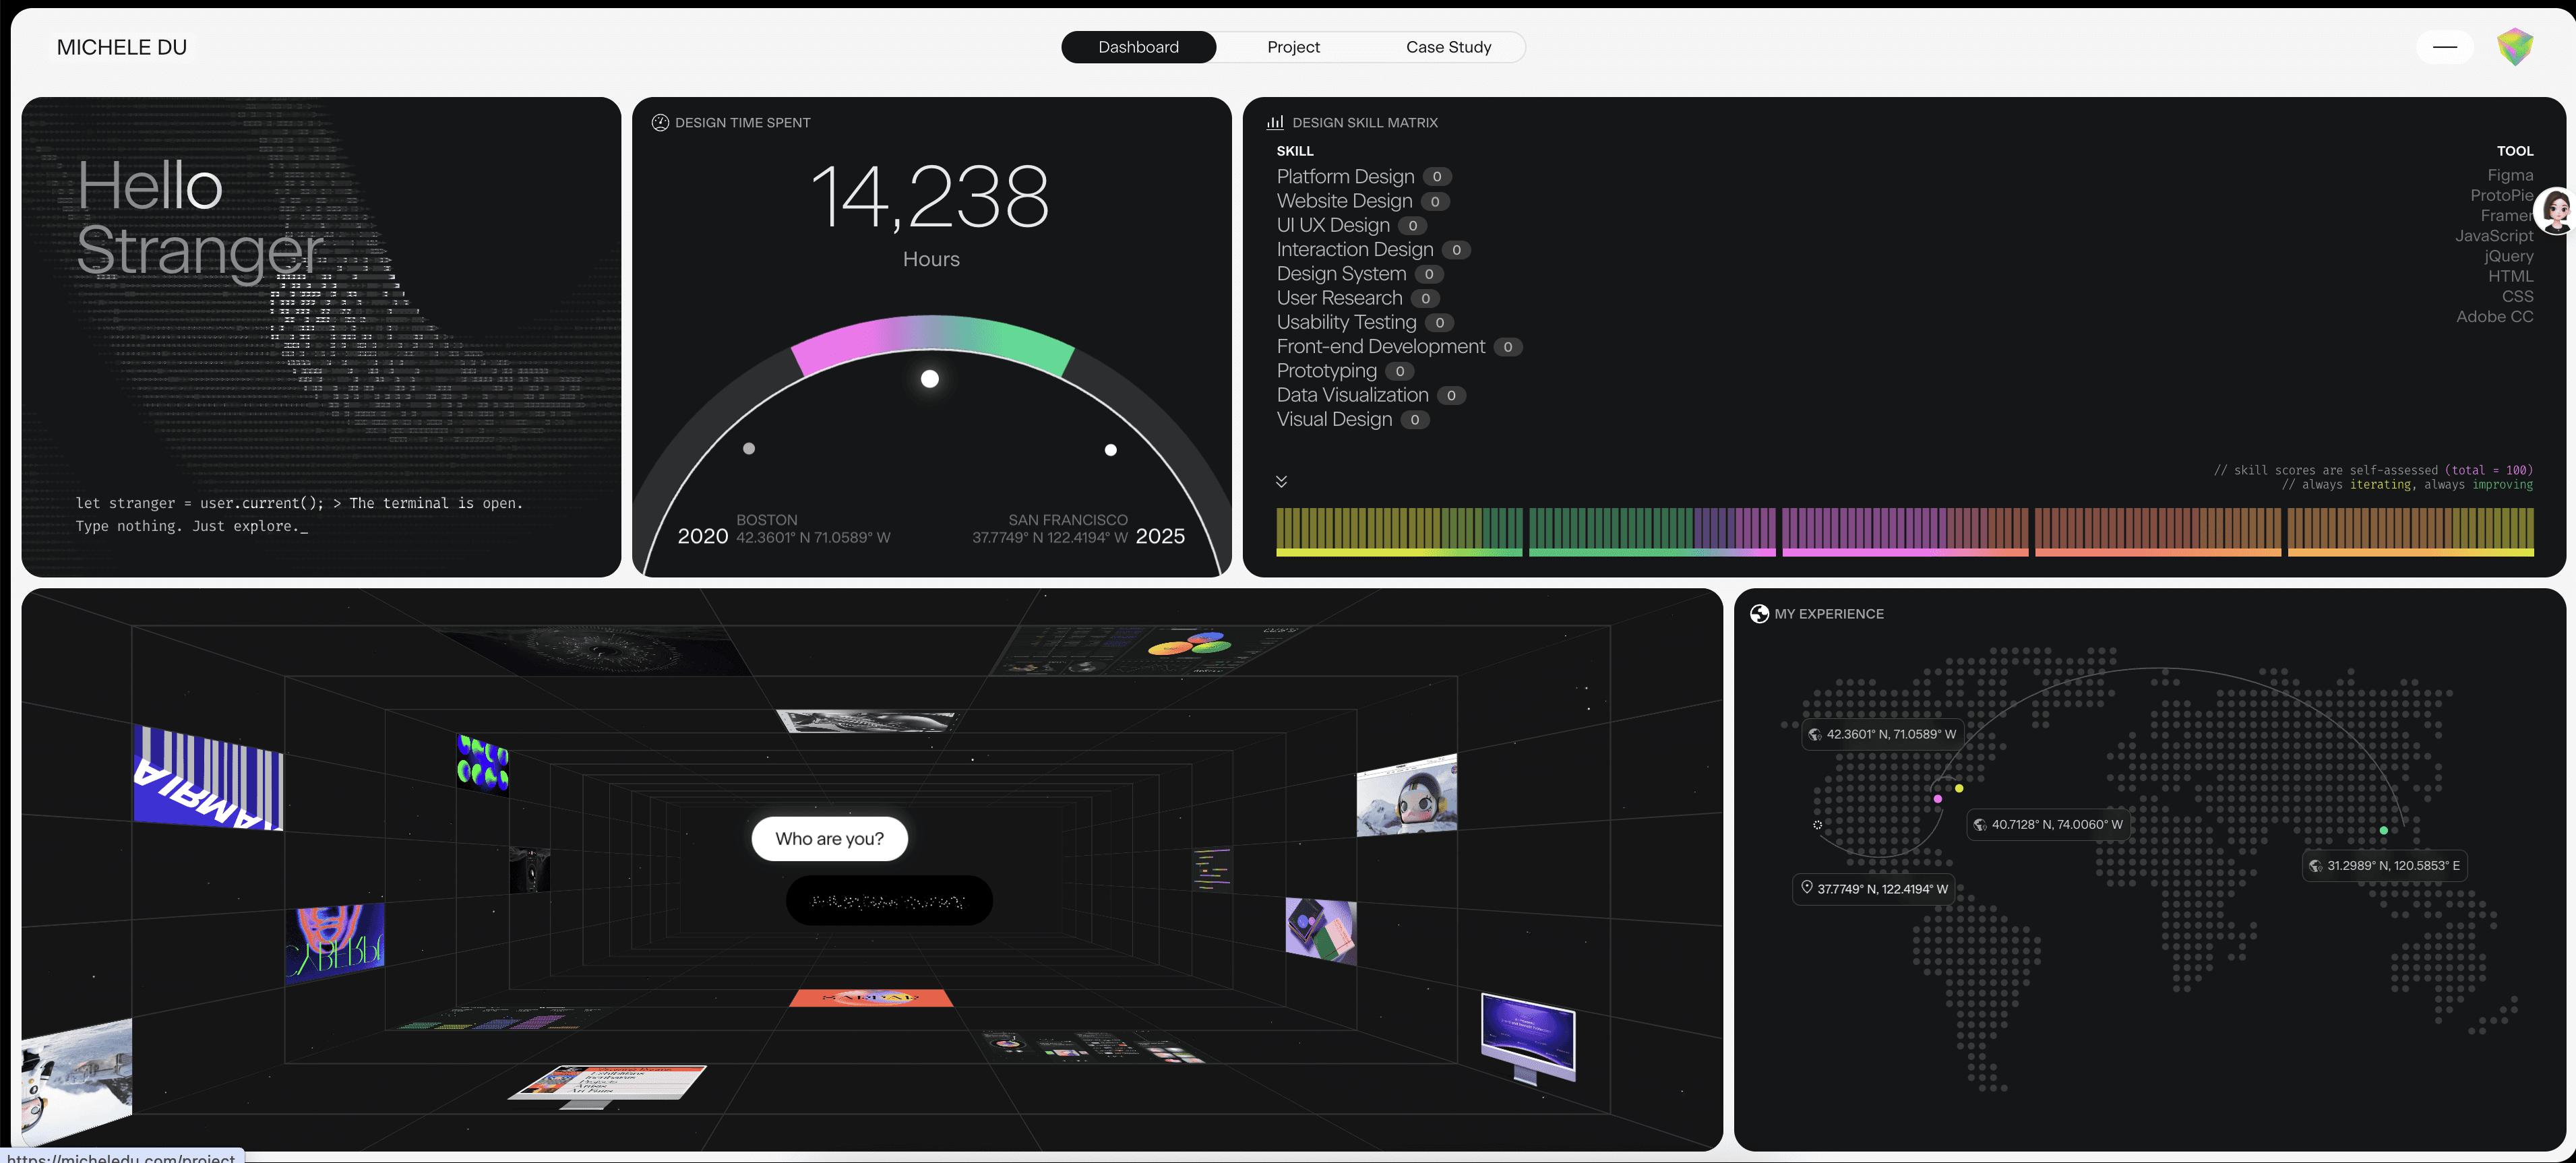
Task: Select Figma in the tool list
Action: [x=2510, y=175]
